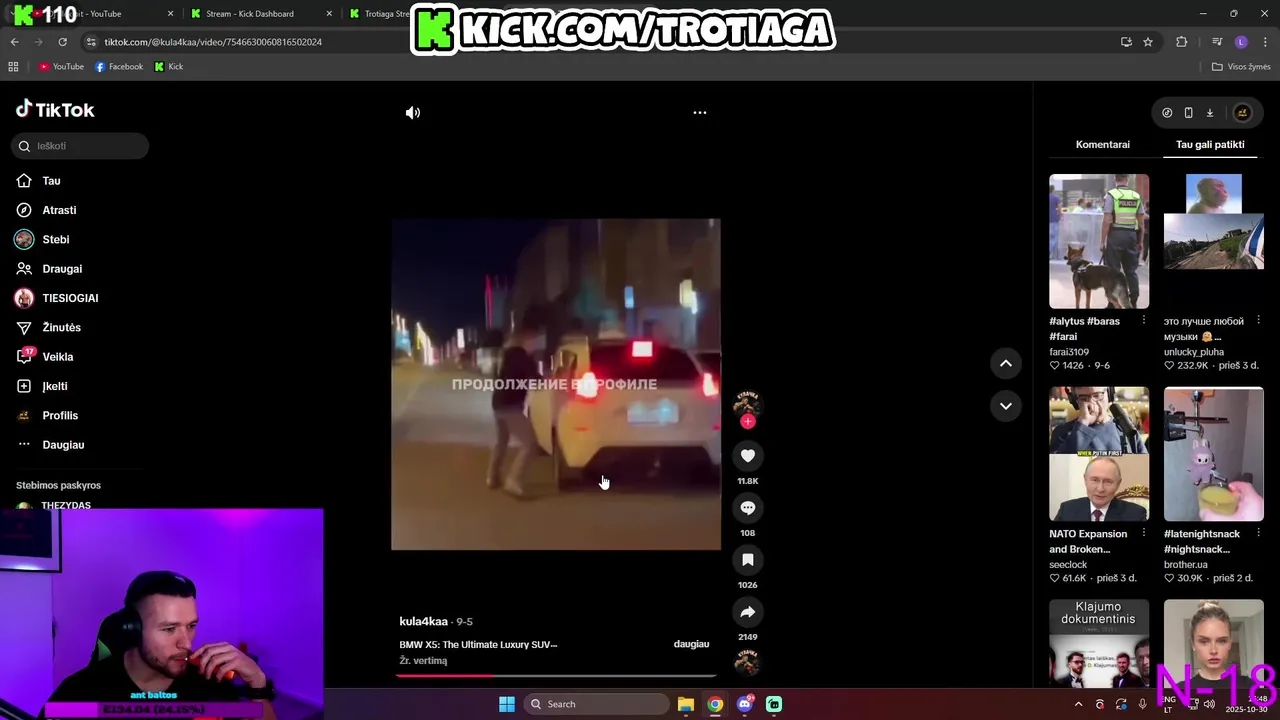The height and width of the screenshot is (720, 1280).
Task: Focus the Ieškoti search field
Action: coord(80,146)
